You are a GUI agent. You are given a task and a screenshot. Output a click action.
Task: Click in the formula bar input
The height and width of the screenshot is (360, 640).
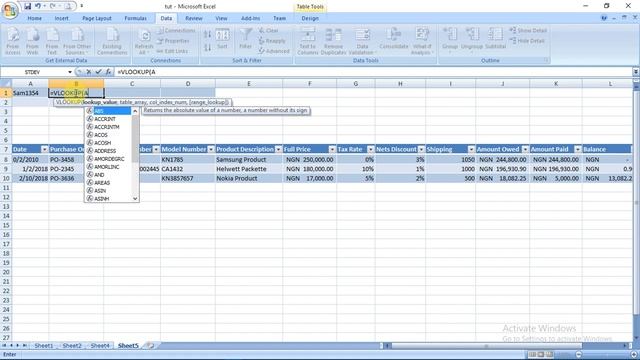373,72
